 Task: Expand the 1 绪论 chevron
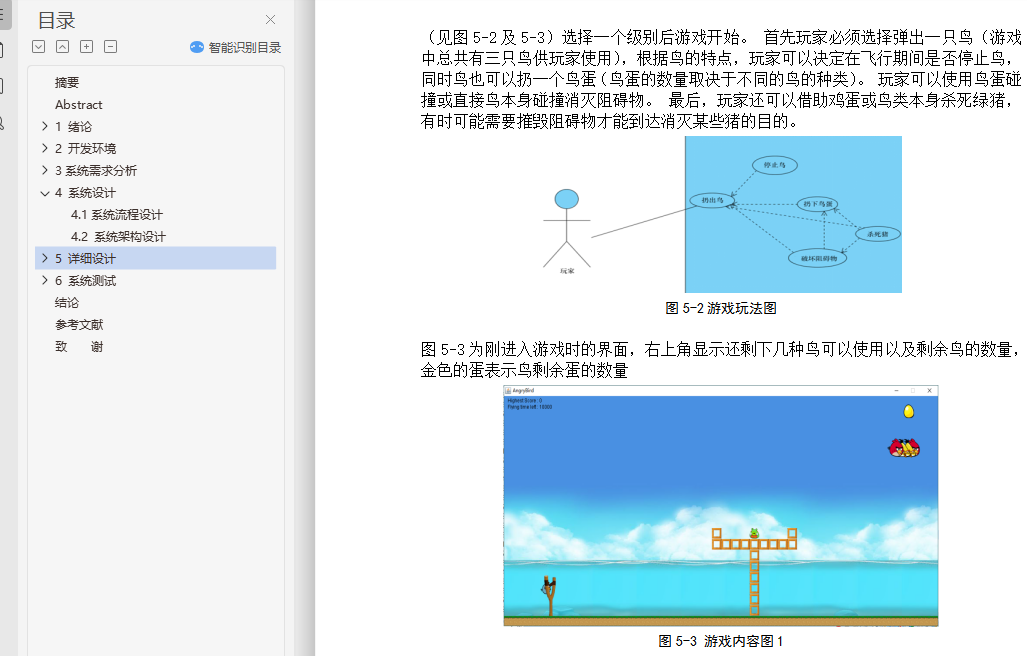pos(45,126)
